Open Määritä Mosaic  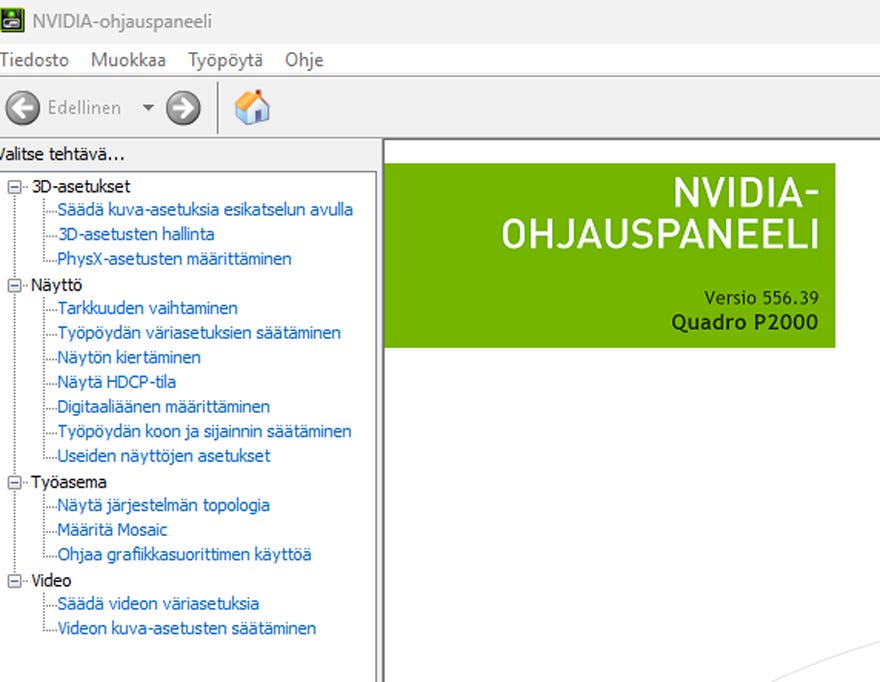(x=112, y=530)
